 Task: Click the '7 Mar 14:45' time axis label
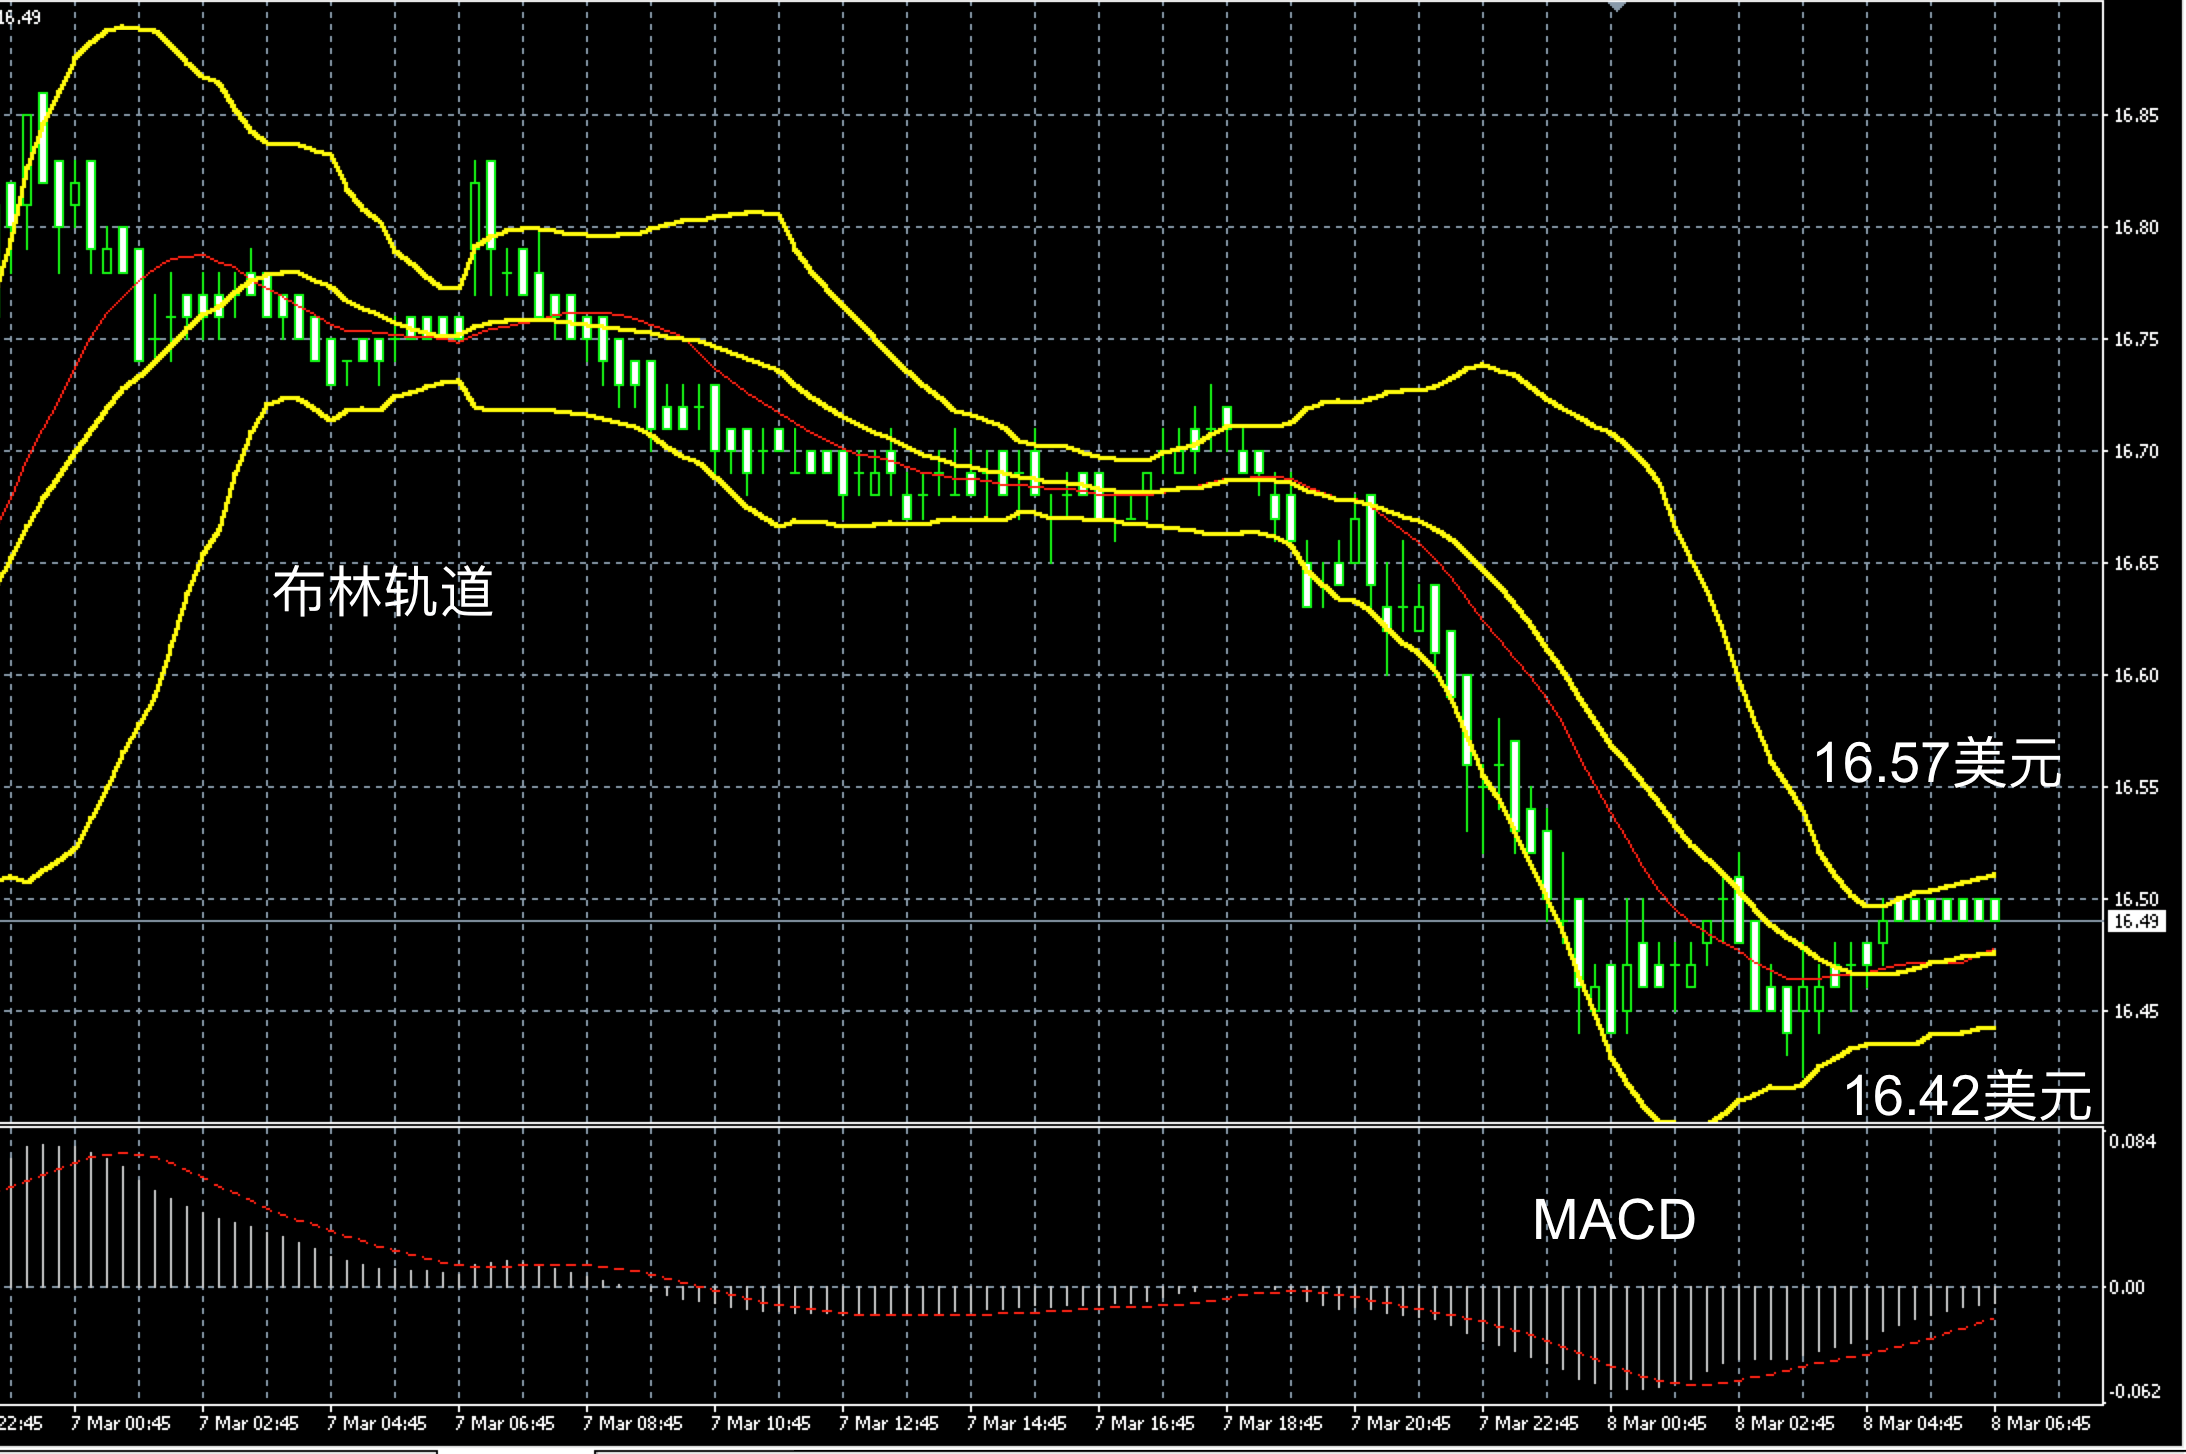pos(1017,1423)
